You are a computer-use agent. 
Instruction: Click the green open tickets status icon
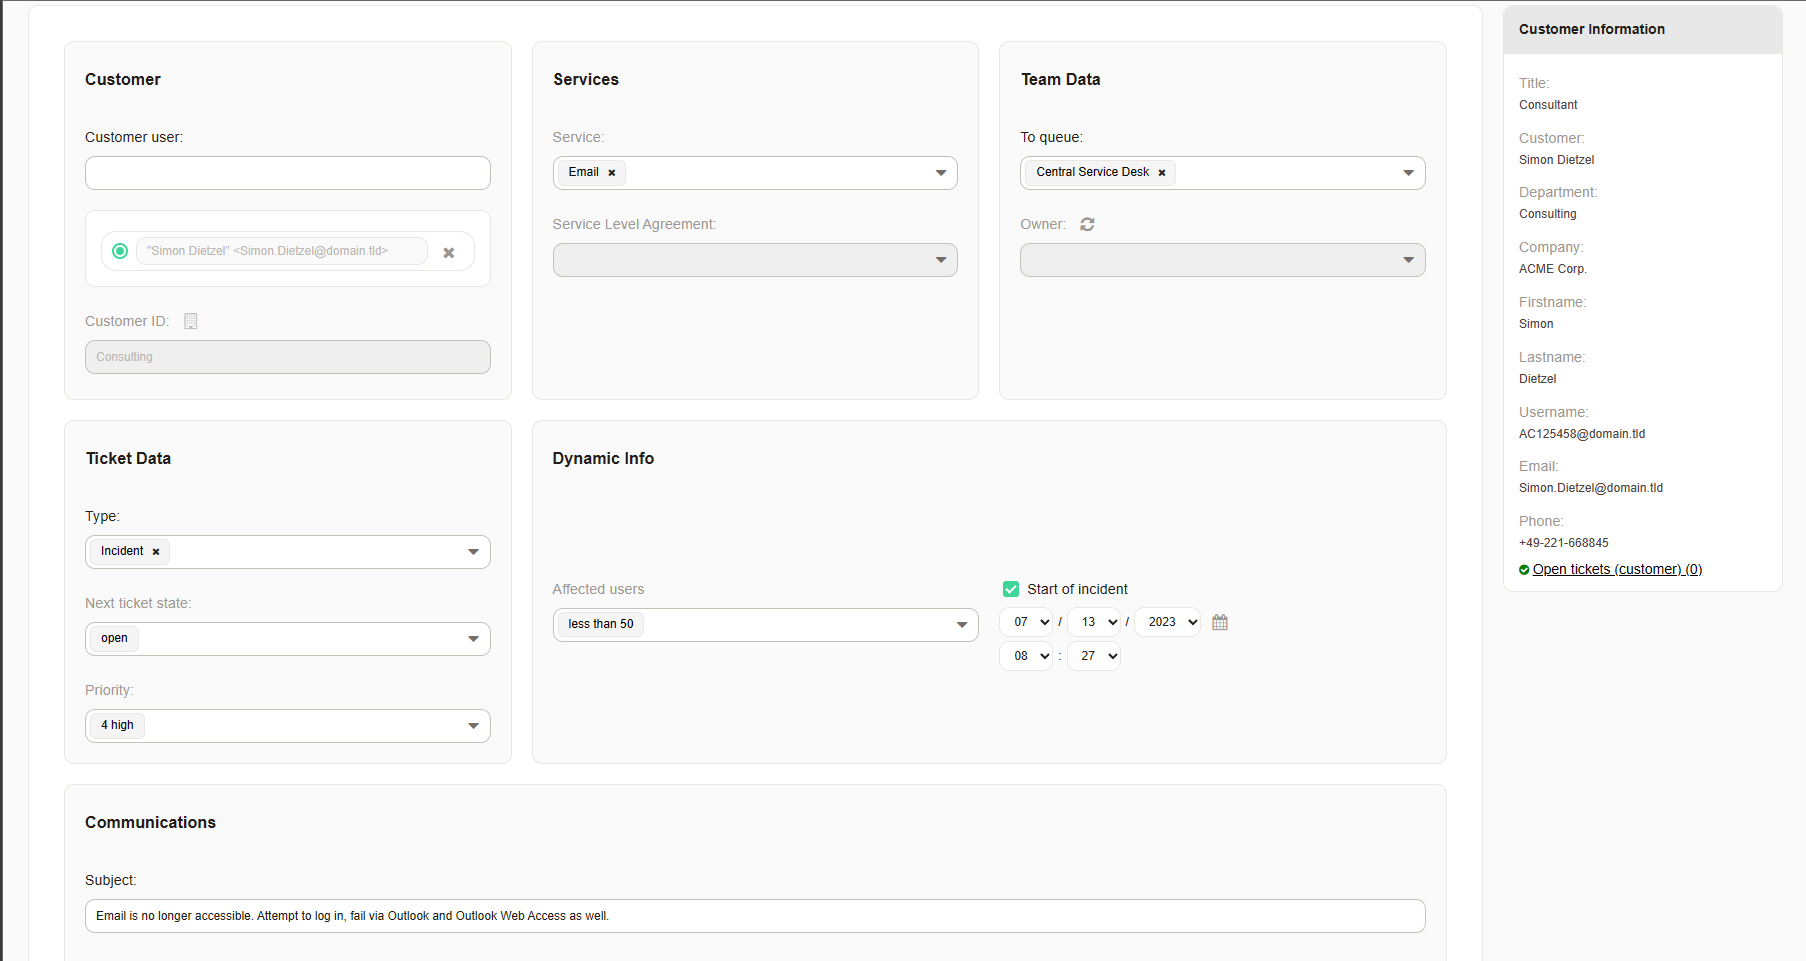pyautogui.click(x=1524, y=570)
